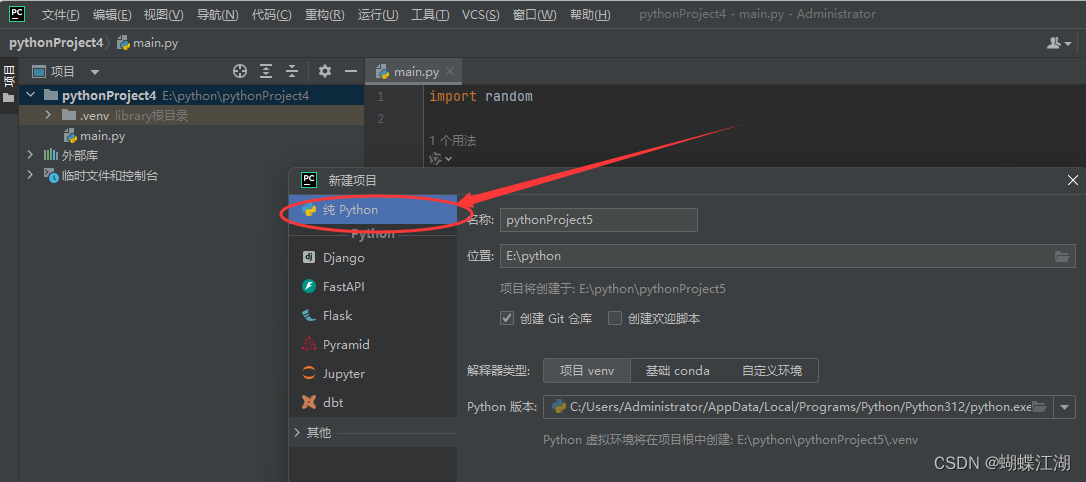Open the 导航(N) menu
Viewport: 1086px width, 482px height.
tap(217, 15)
